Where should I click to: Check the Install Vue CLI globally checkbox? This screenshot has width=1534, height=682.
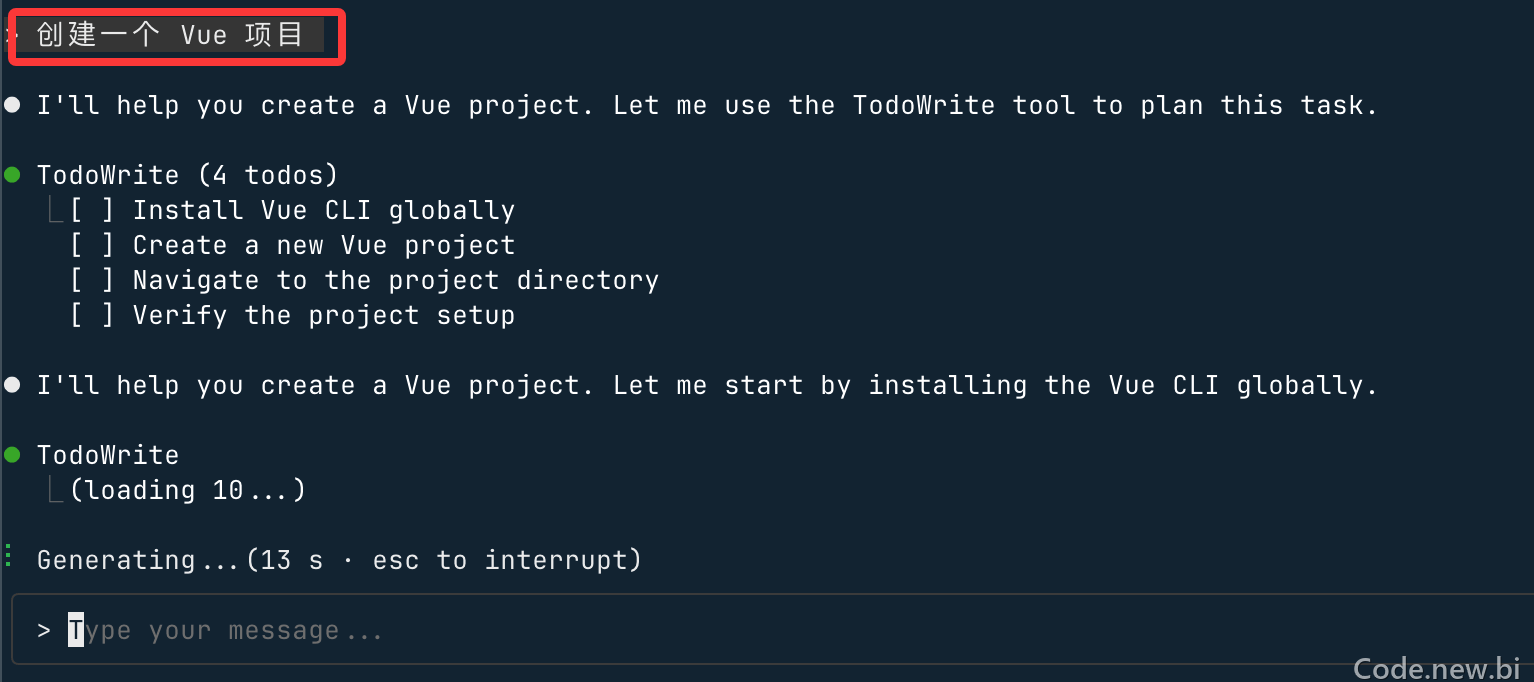tap(92, 210)
